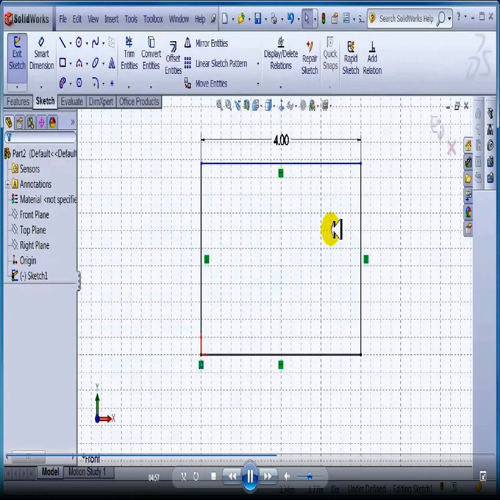Screen dimensions: 500x500
Task: Switch to the DimXpert tab
Action: point(101,101)
